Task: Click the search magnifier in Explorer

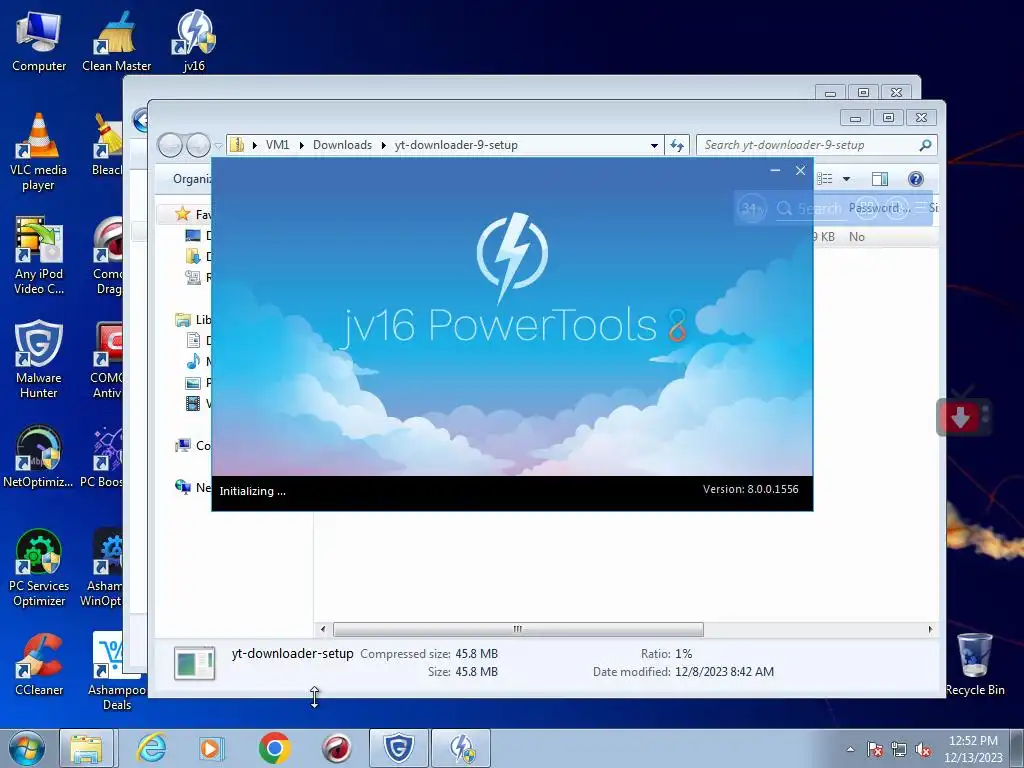Action: 925,145
